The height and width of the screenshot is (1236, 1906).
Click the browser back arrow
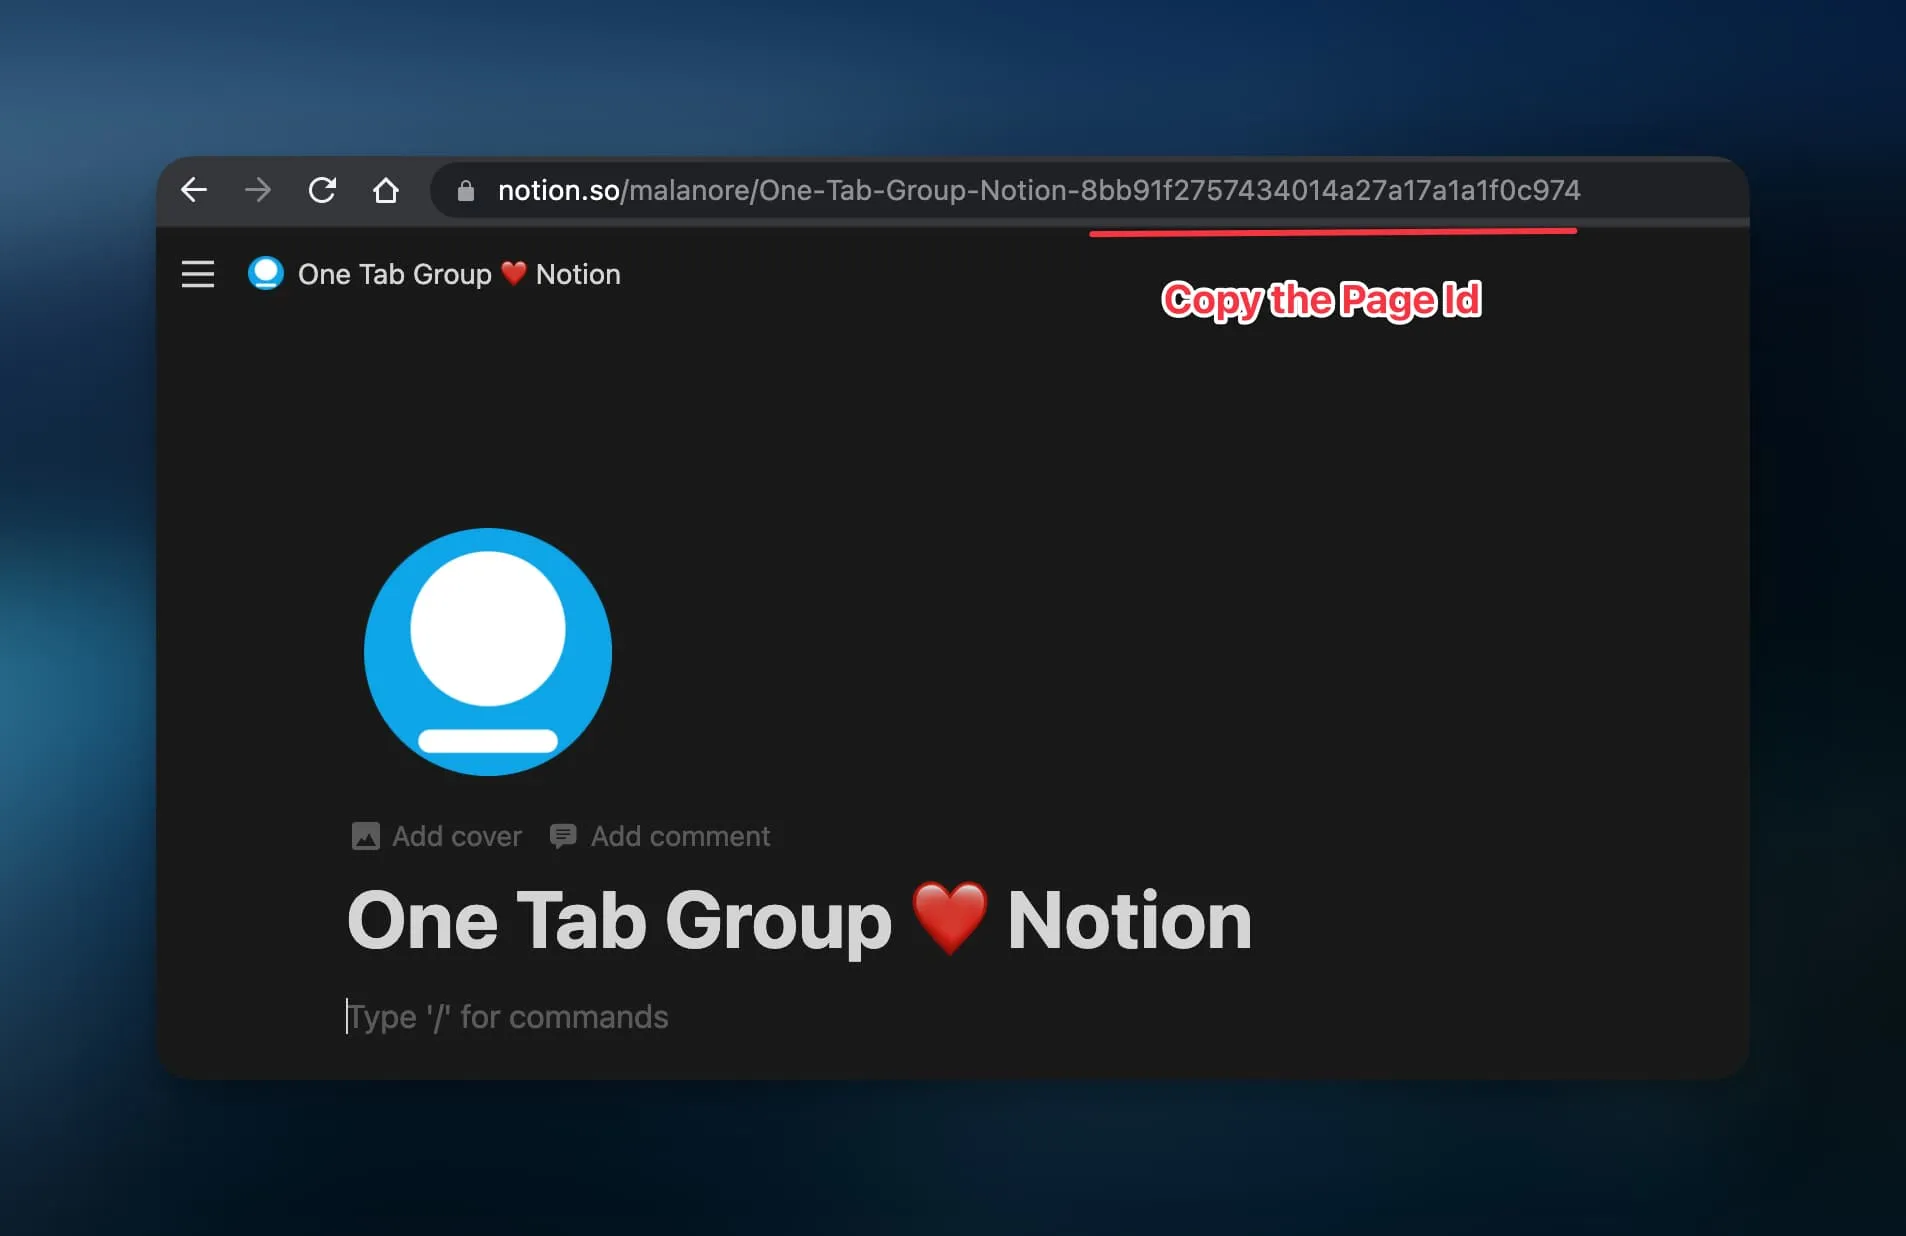pyautogui.click(x=195, y=190)
